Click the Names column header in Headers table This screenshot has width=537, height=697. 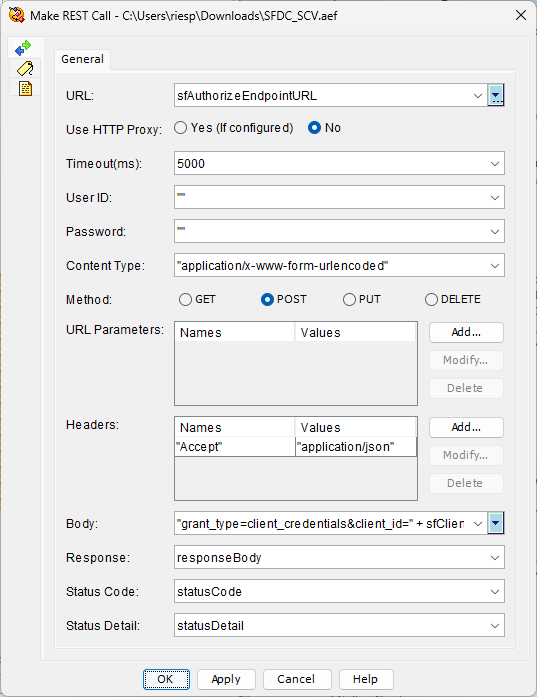click(x=235, y=427)
